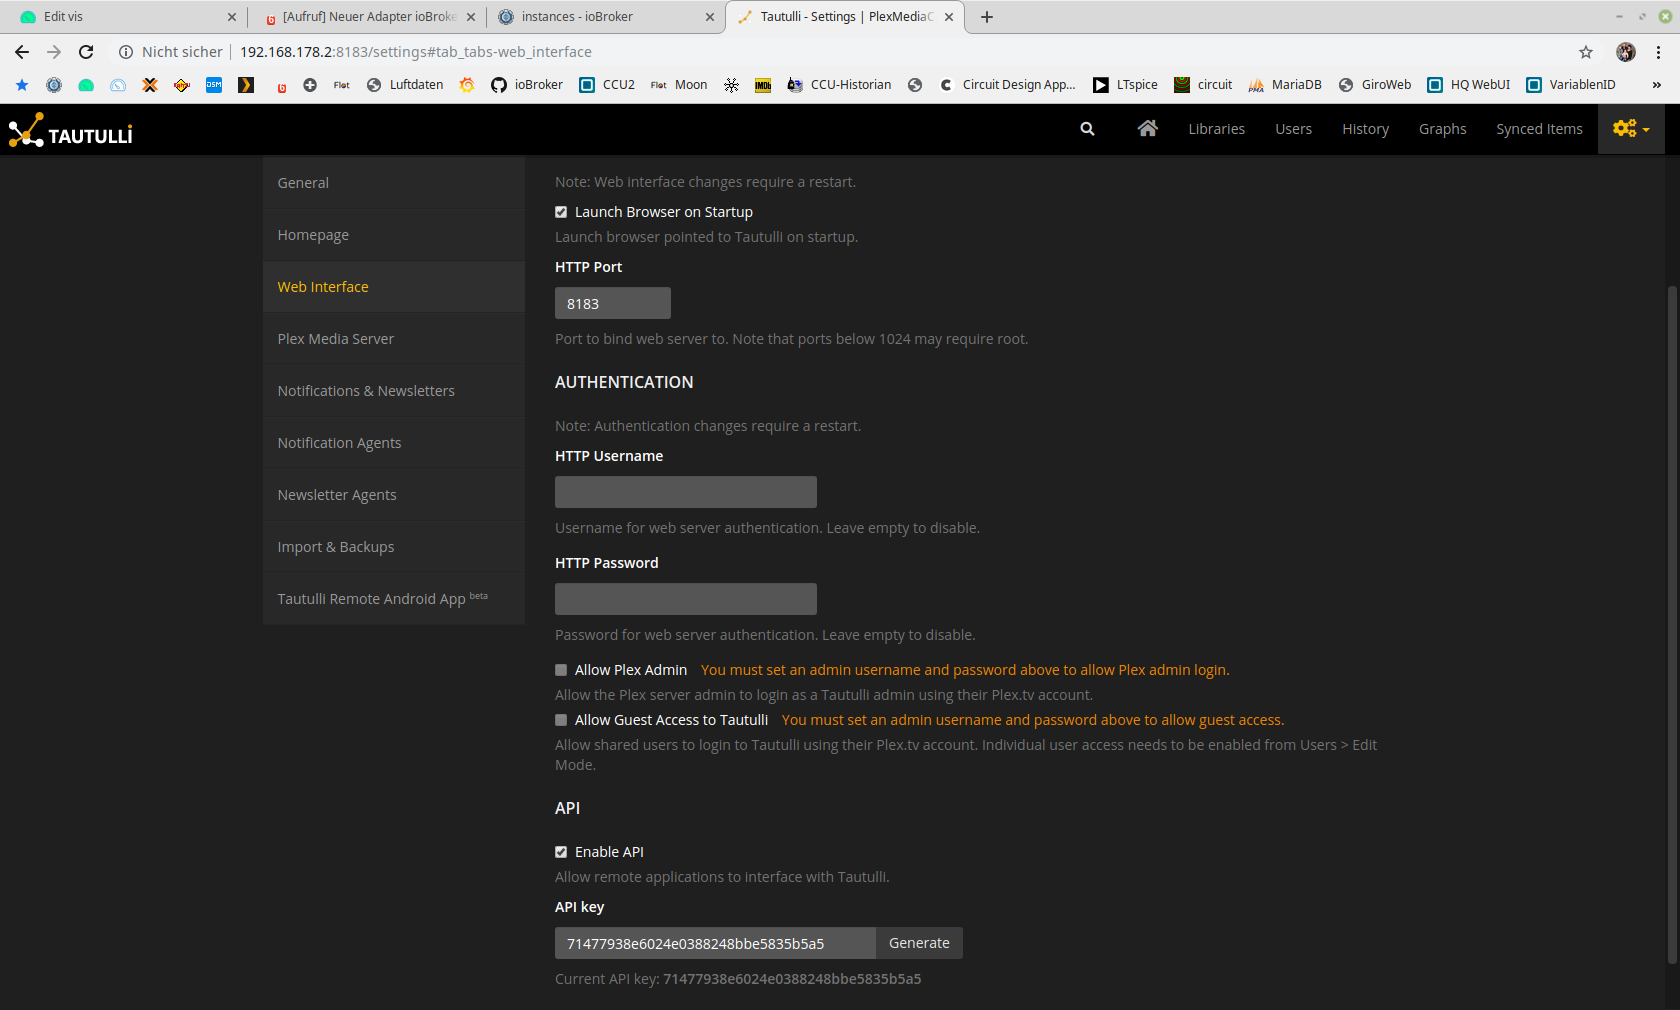Open Plex Media Server settings

tap(394, 339)
